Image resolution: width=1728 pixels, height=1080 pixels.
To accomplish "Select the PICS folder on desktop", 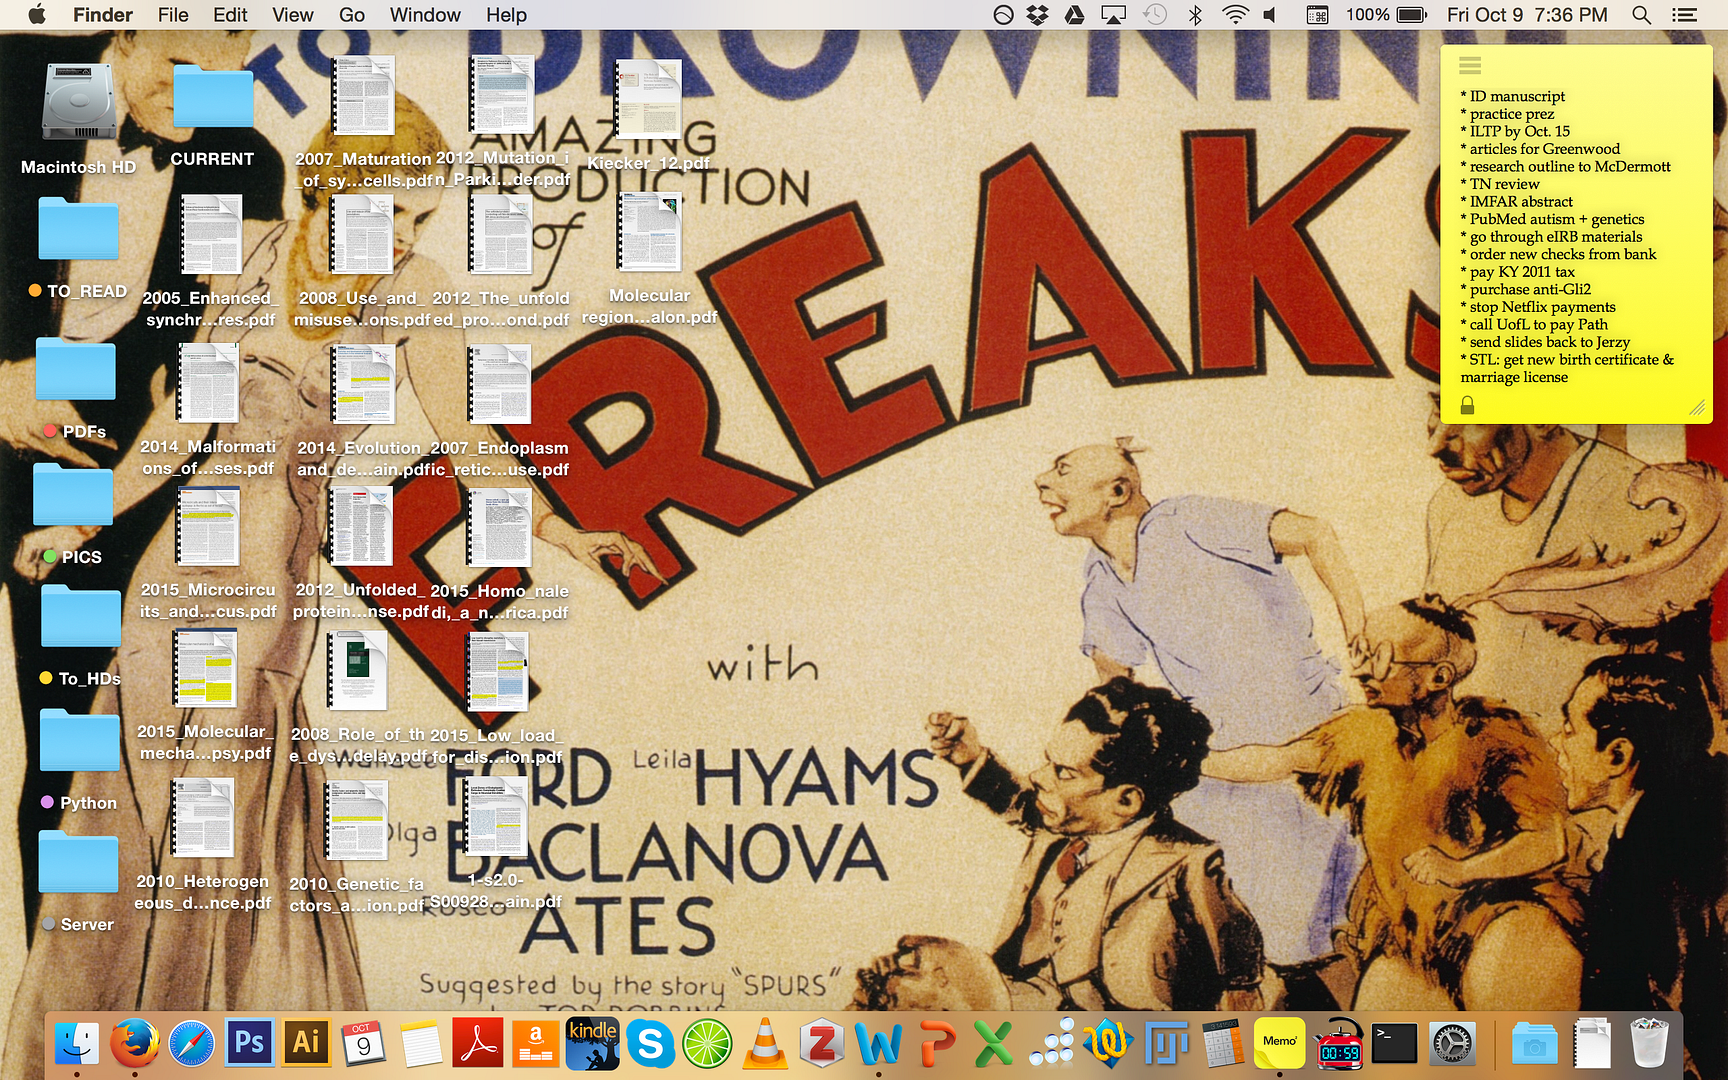I will click(73, 495).
